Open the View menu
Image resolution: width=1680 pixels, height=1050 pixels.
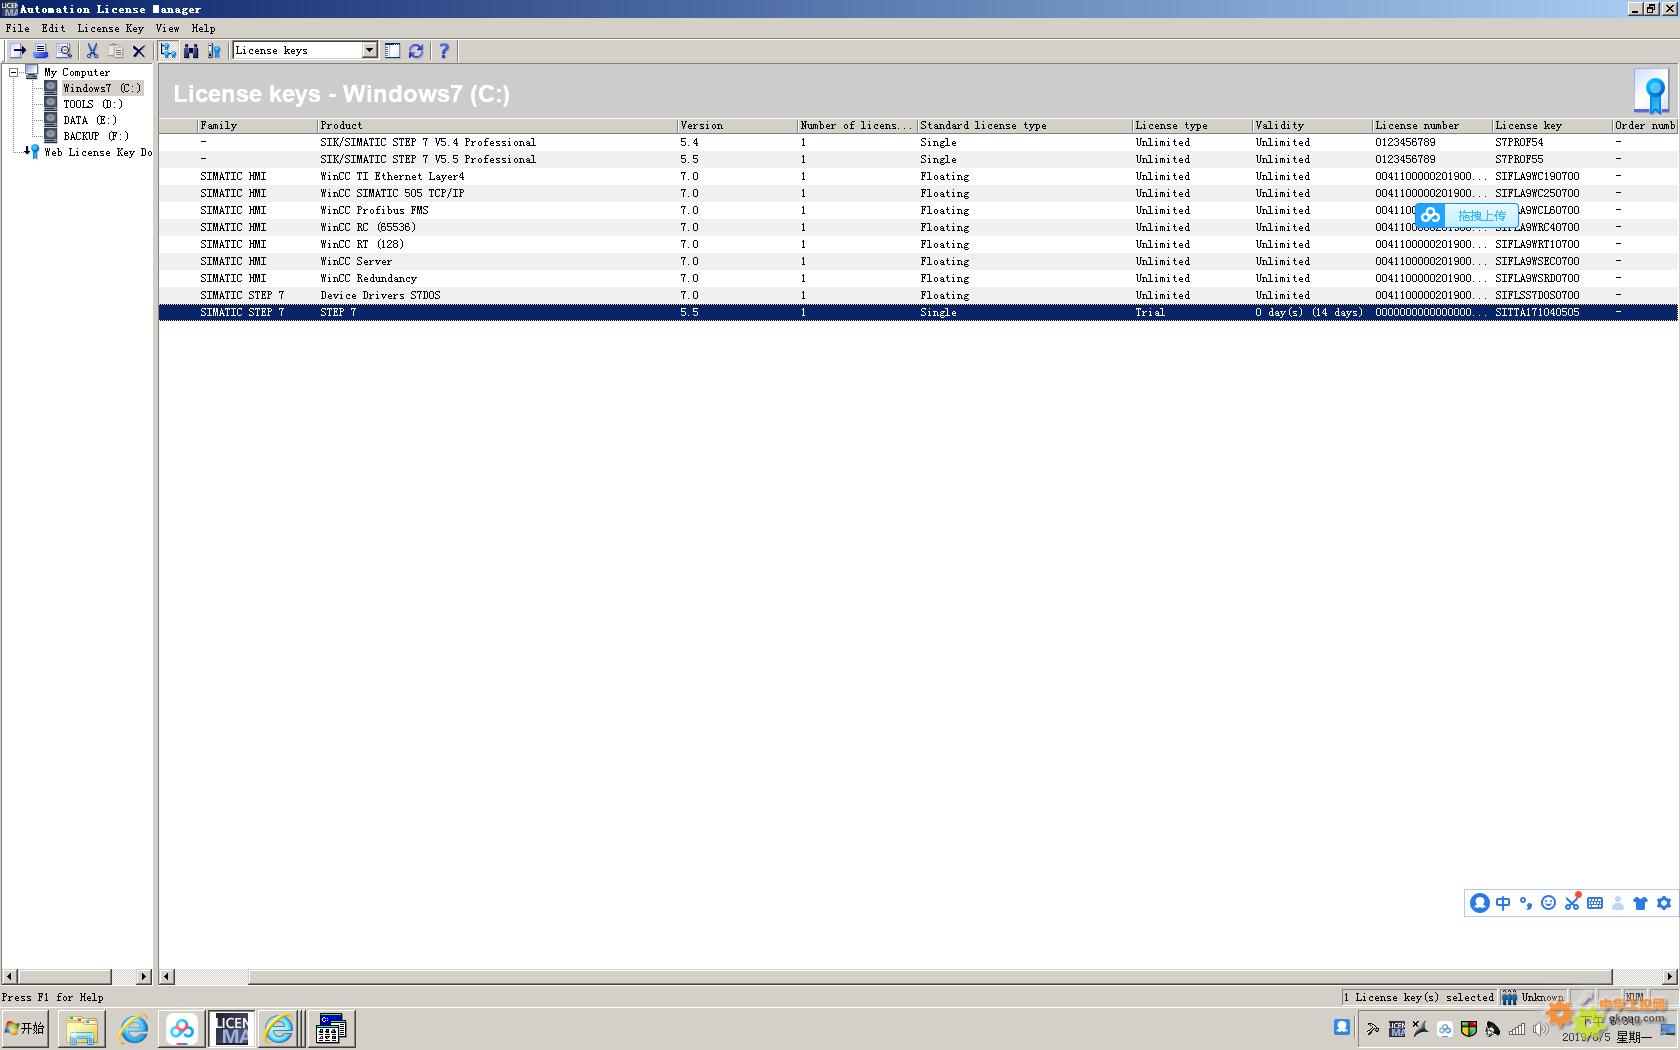coord(167,28)
